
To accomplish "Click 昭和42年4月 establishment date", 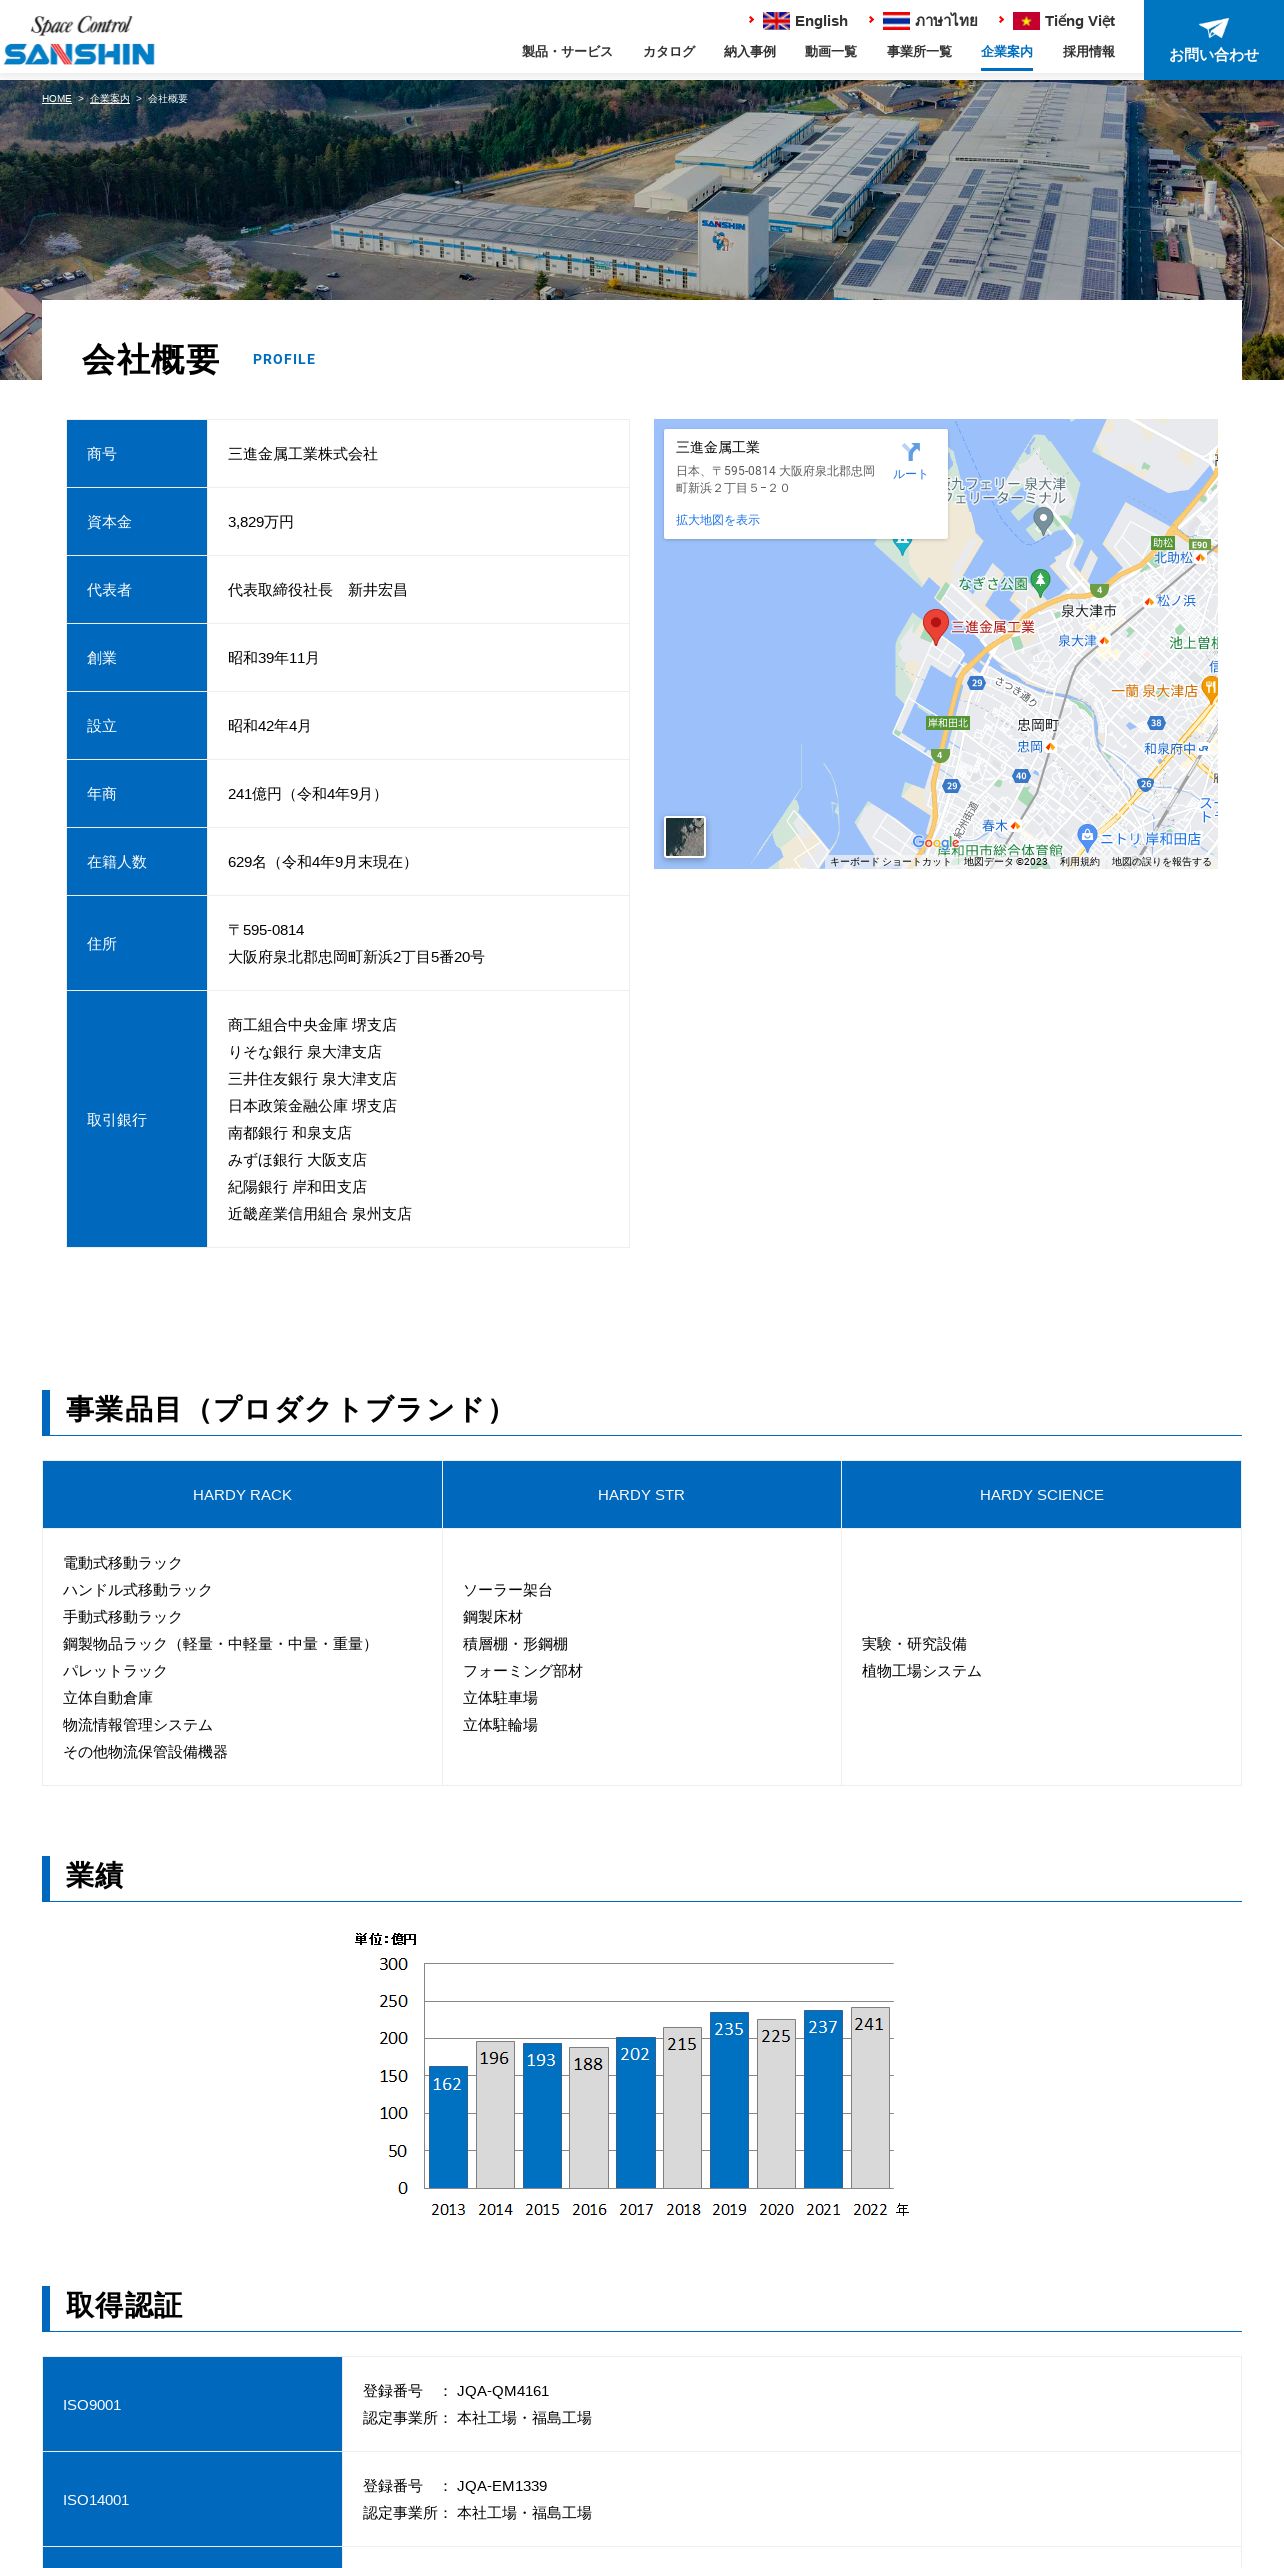I will (269, 726).
